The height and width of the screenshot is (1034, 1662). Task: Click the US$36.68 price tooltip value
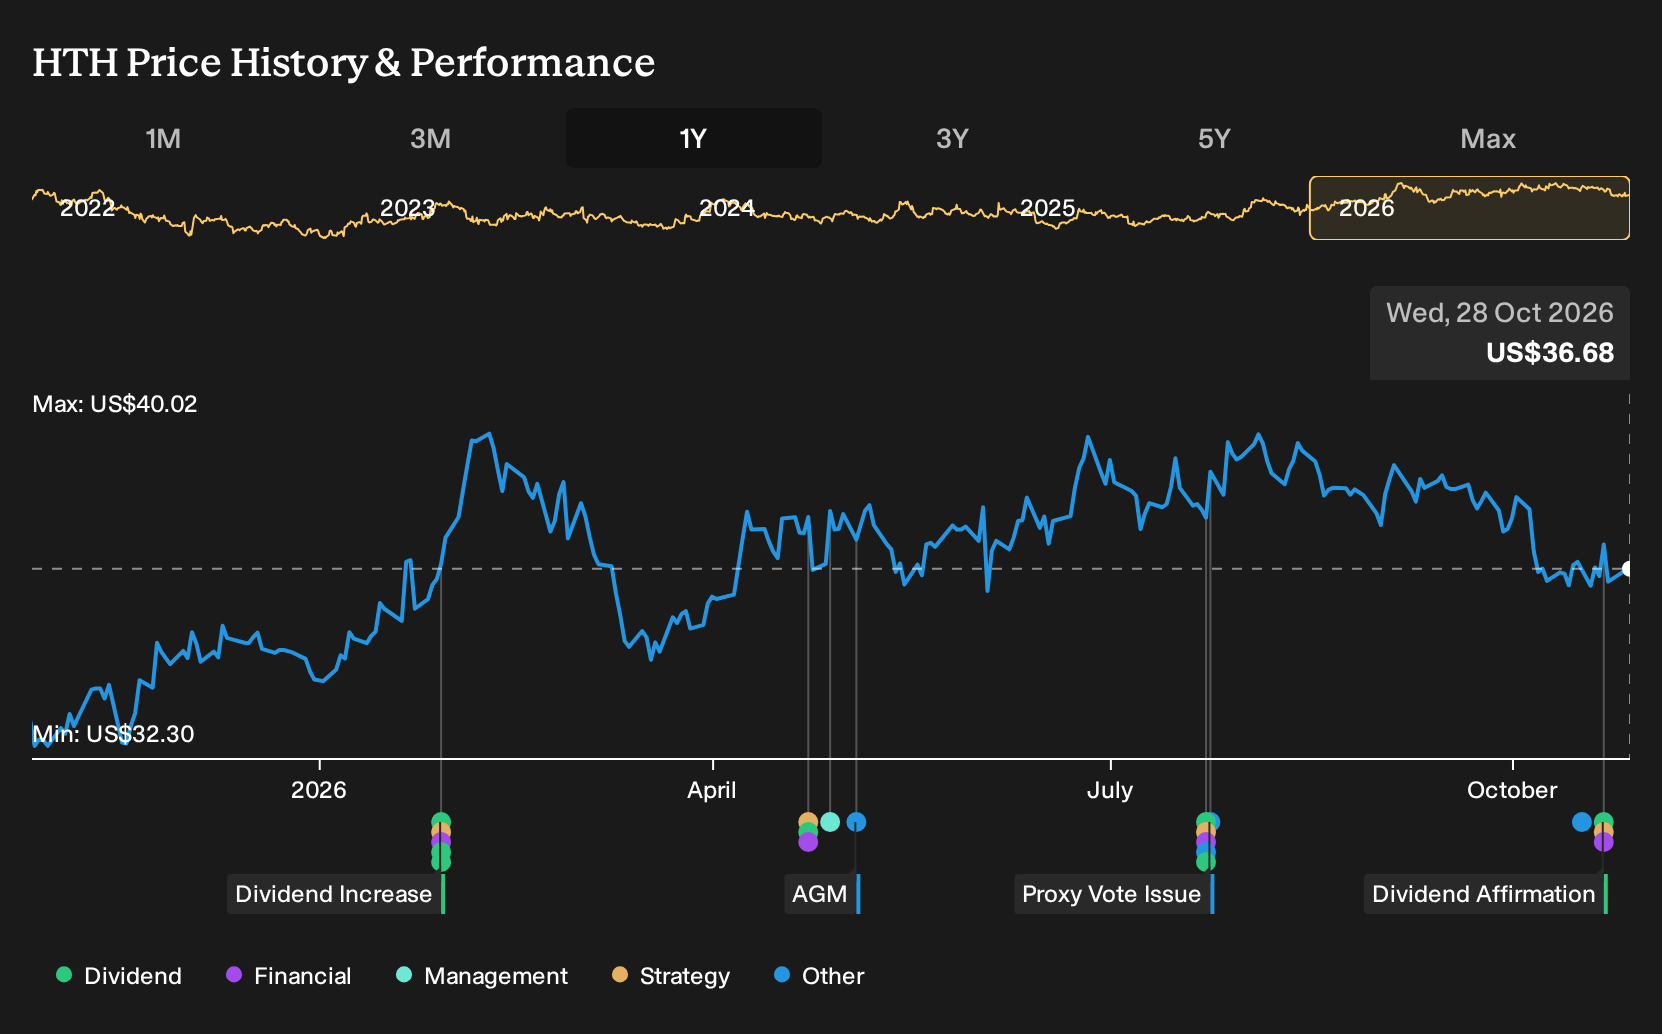pyautogui.click(x=1549, y=353)
